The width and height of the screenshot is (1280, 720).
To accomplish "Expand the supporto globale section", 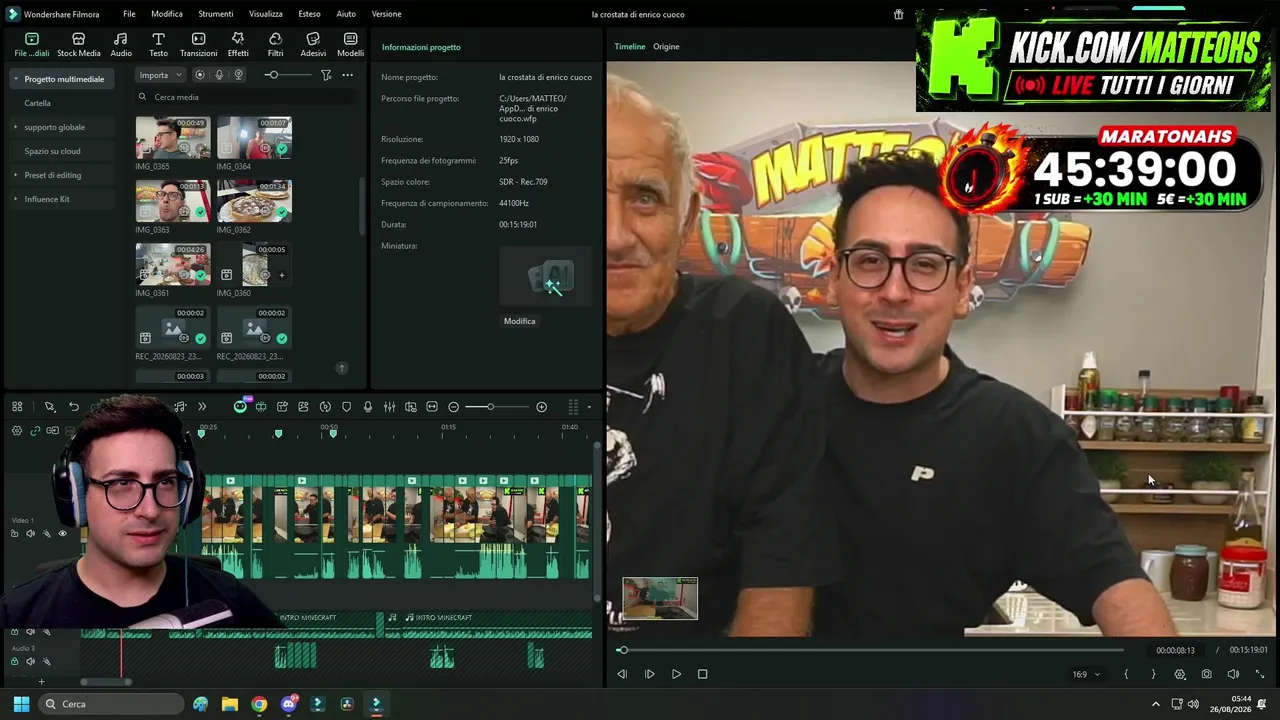I will 16,127.
